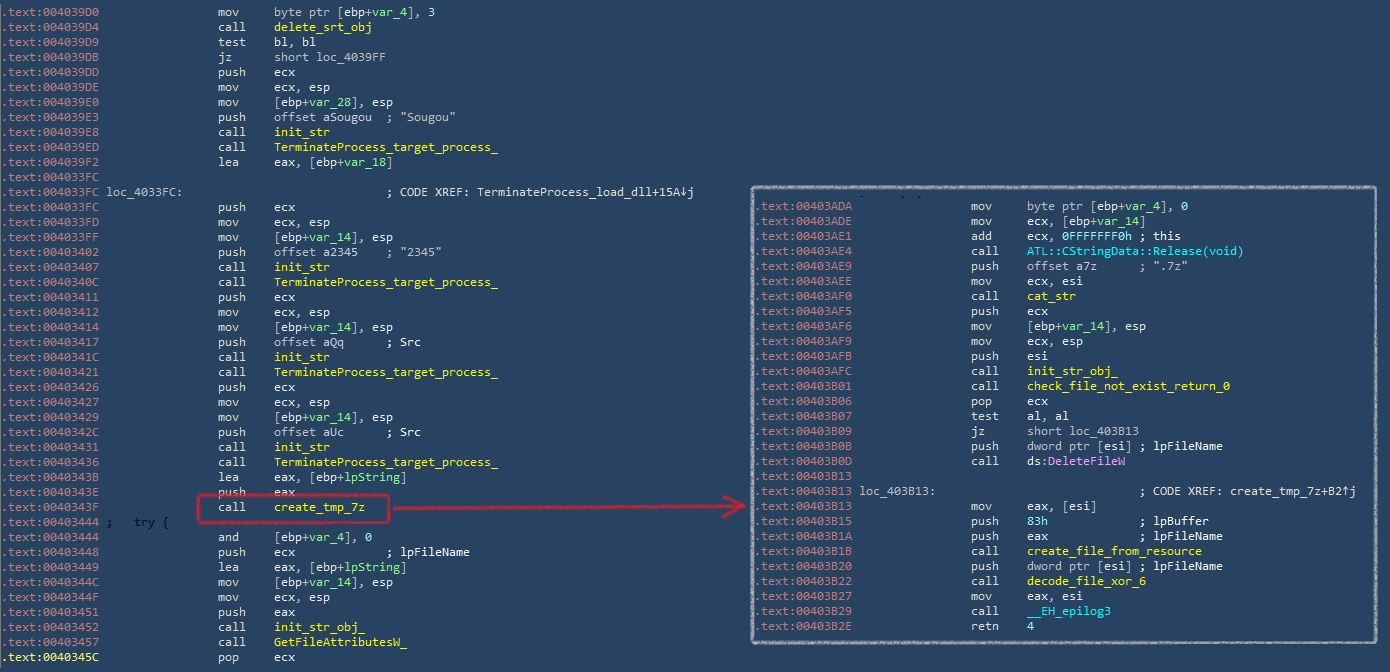Jump to short loc_4039FF target
The width and height of the screenshot is (1390, 672).
(330, 57)
